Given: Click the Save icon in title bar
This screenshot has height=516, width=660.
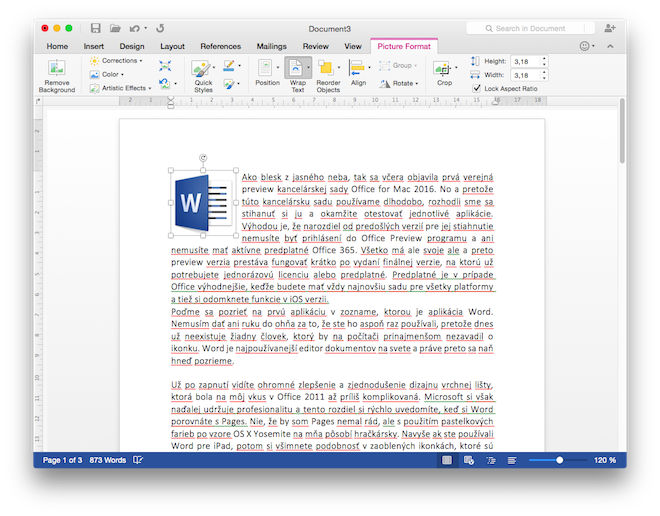Looking at the screenshot, I should point(95,28).
